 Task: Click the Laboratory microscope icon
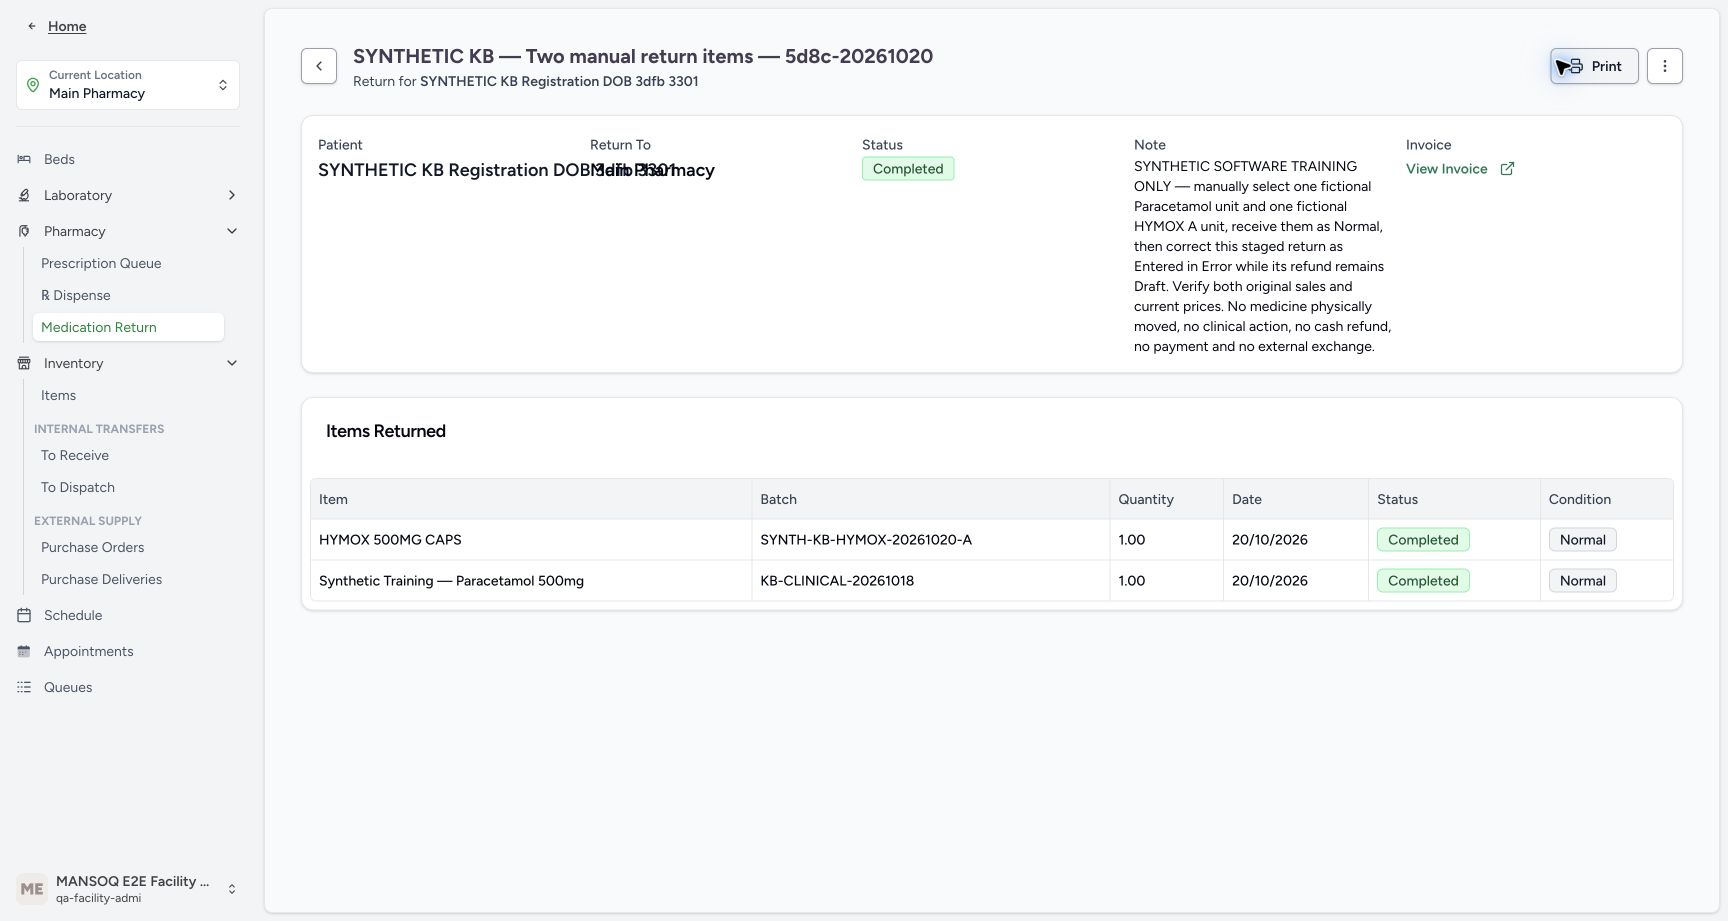[x=24, y=195]
